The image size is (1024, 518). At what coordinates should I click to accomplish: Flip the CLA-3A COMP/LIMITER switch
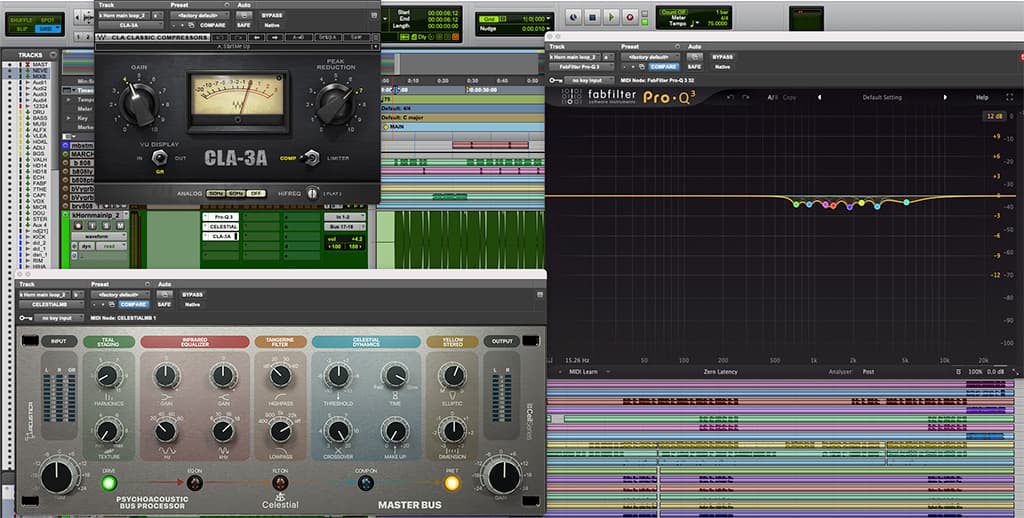[312, 158]
